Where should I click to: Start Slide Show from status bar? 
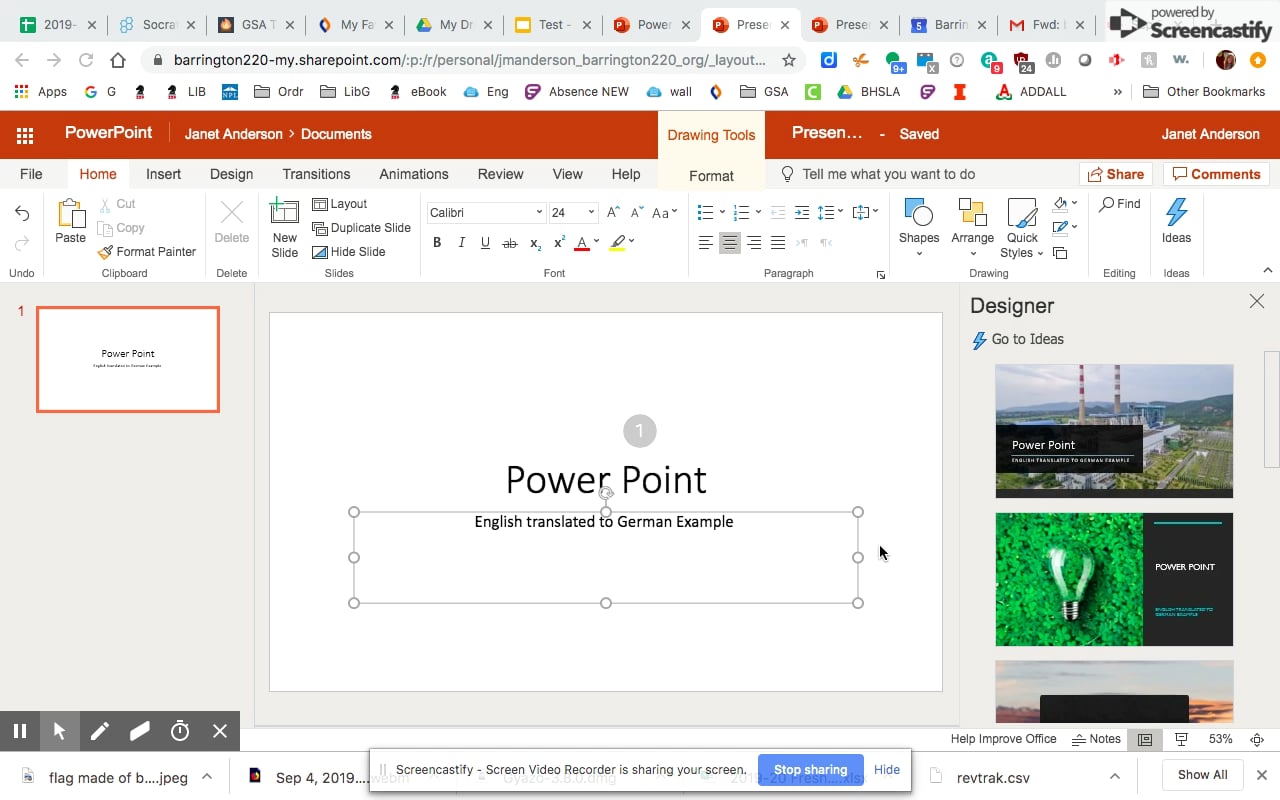coord(1181,739)
